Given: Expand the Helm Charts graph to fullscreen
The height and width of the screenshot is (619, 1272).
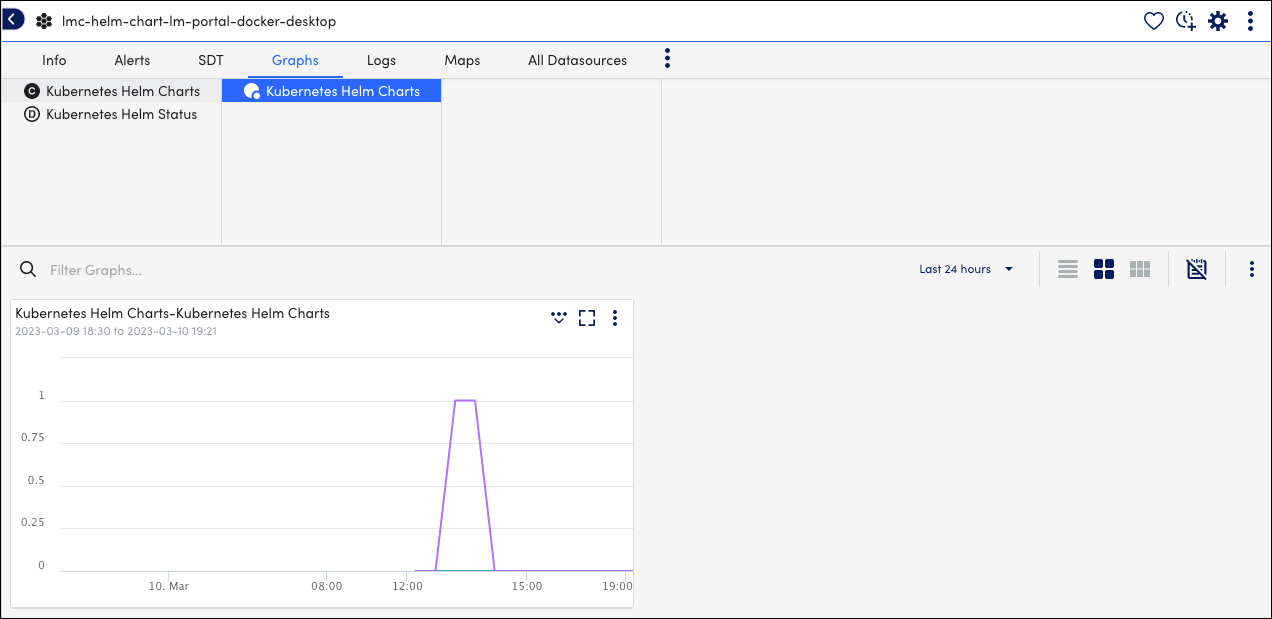Looking at the screenshot, I should [x=587, y=318].
